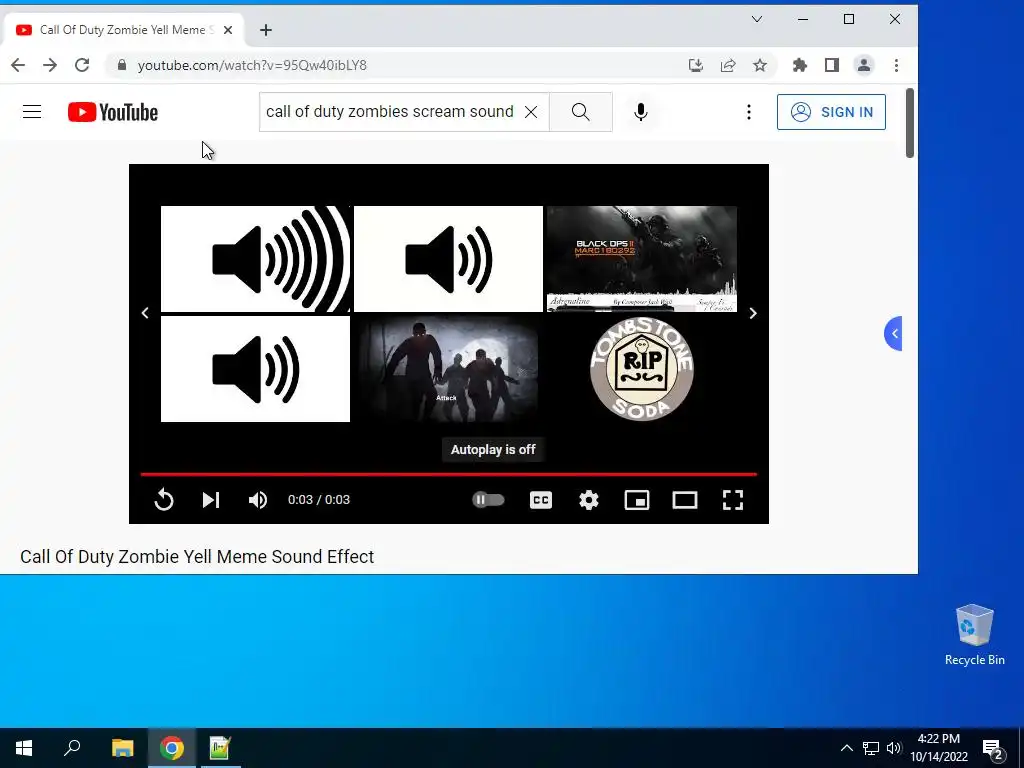This screenshot has width=1024, height=768.
Task: Open the taskbar clock and date
Action: 939,748
